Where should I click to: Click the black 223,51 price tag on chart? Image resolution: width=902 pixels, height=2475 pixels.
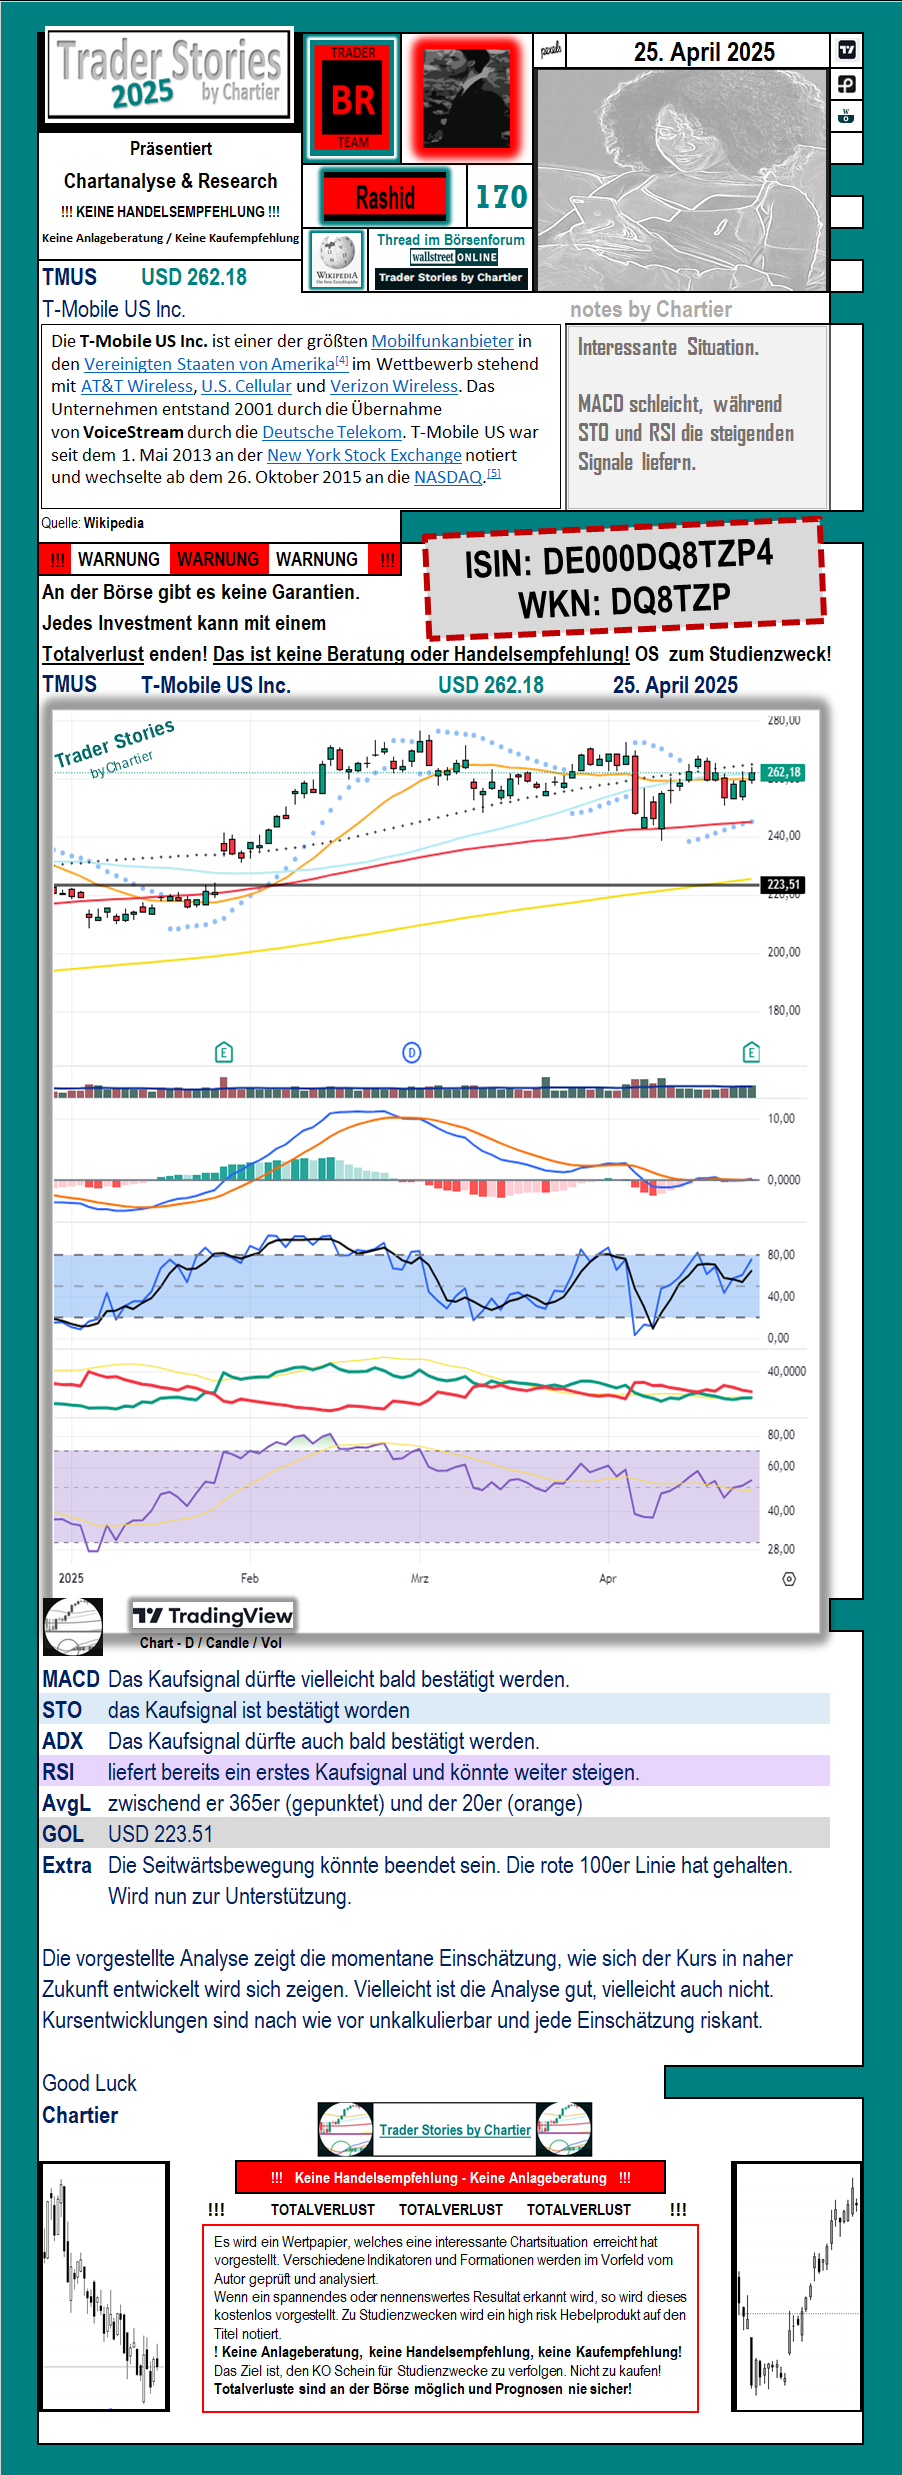(783, 884)
